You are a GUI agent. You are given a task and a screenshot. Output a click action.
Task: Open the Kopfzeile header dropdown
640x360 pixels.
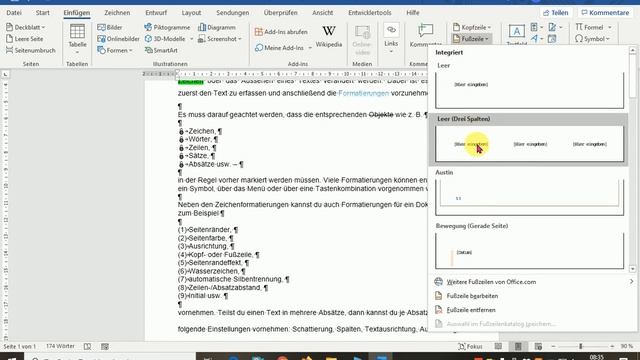coord(471,27)
